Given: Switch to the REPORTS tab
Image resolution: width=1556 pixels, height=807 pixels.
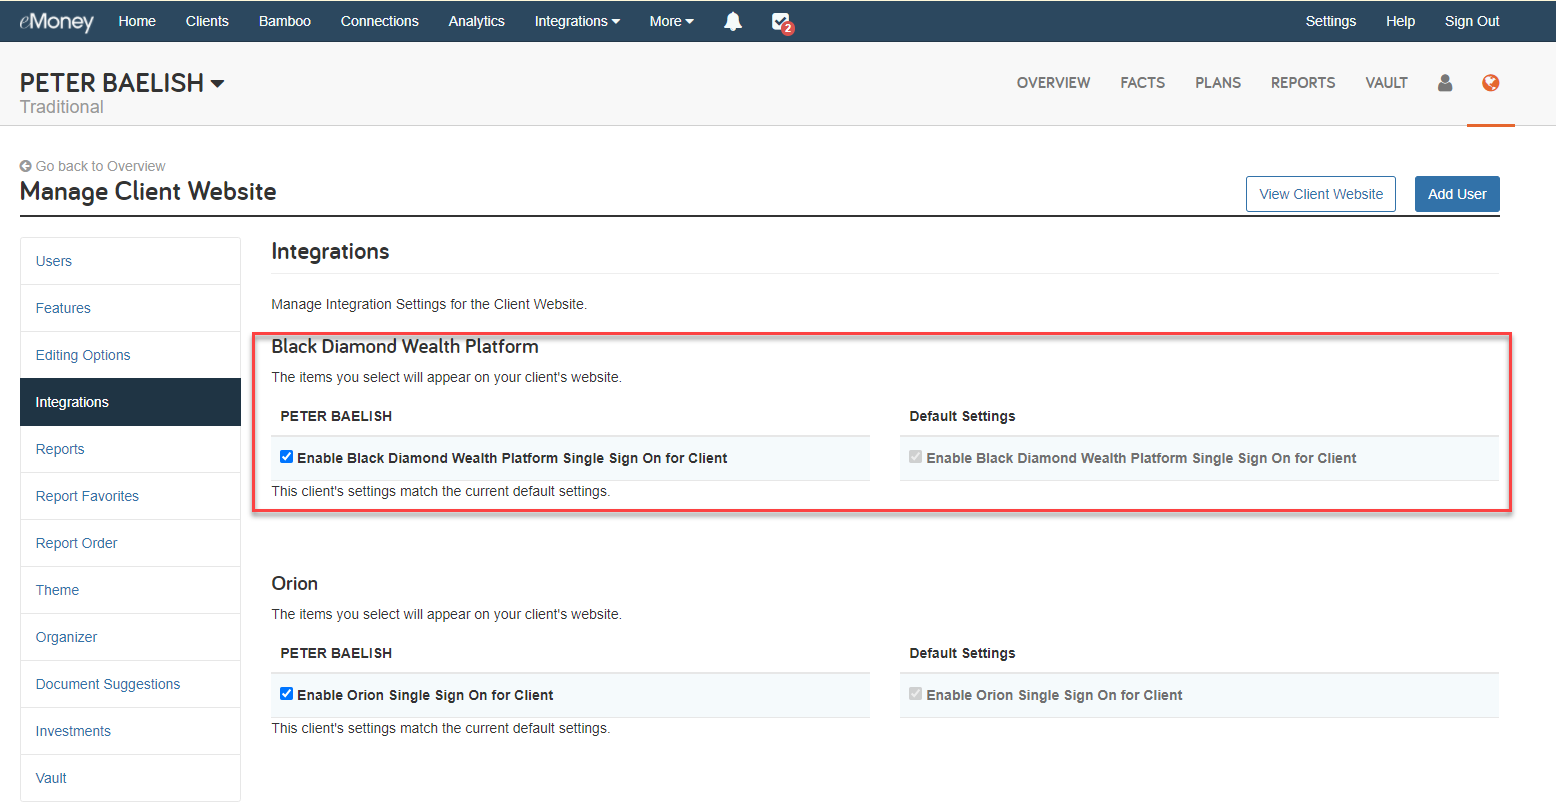Looking at the screenshot, I should (x=1303, y=83).
